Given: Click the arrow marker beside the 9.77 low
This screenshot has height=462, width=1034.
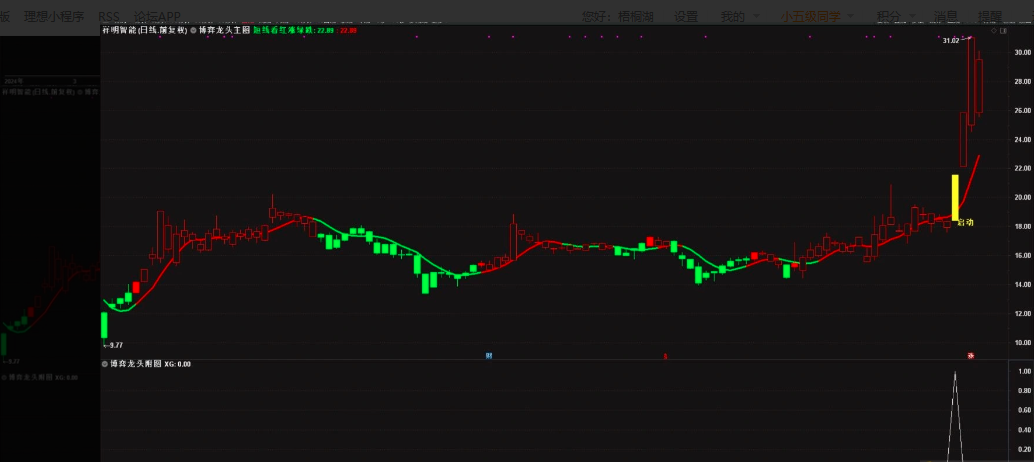Looking at the screenshot, I should (105, 344).
